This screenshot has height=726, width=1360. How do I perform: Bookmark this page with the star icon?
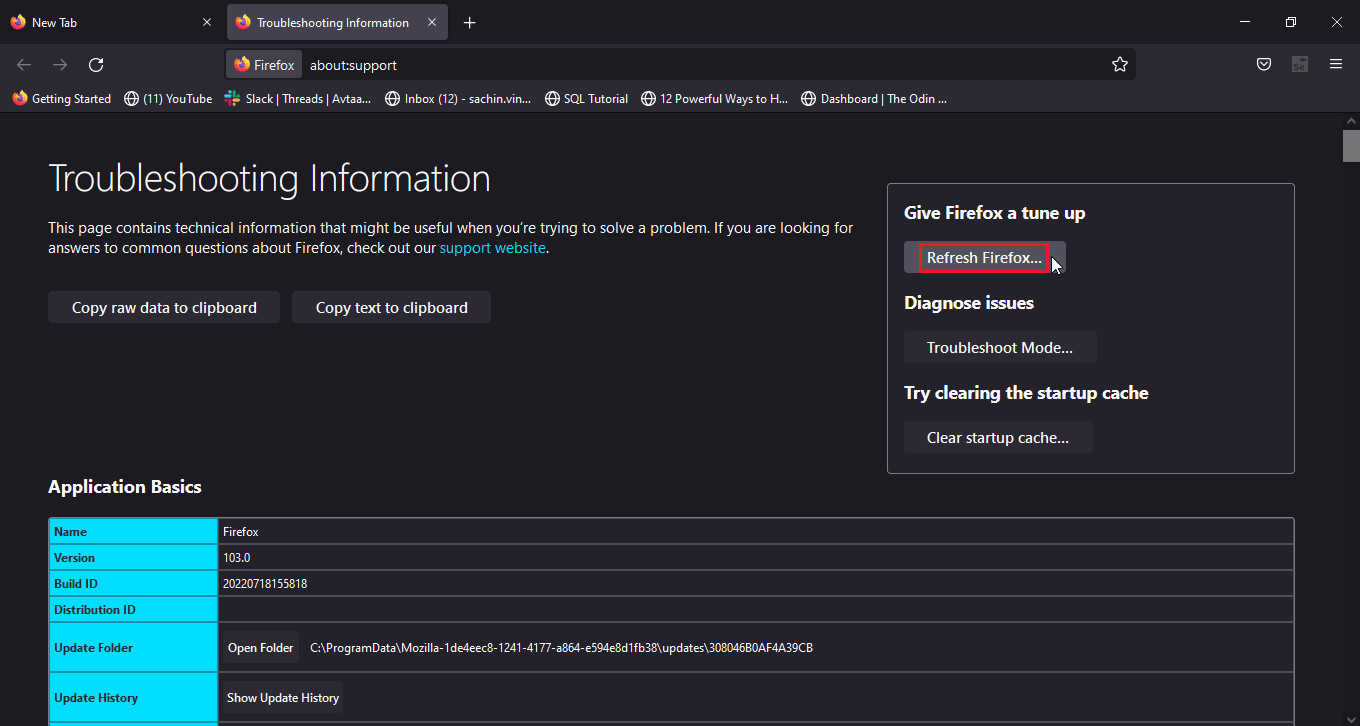[x=1120, y=65]
